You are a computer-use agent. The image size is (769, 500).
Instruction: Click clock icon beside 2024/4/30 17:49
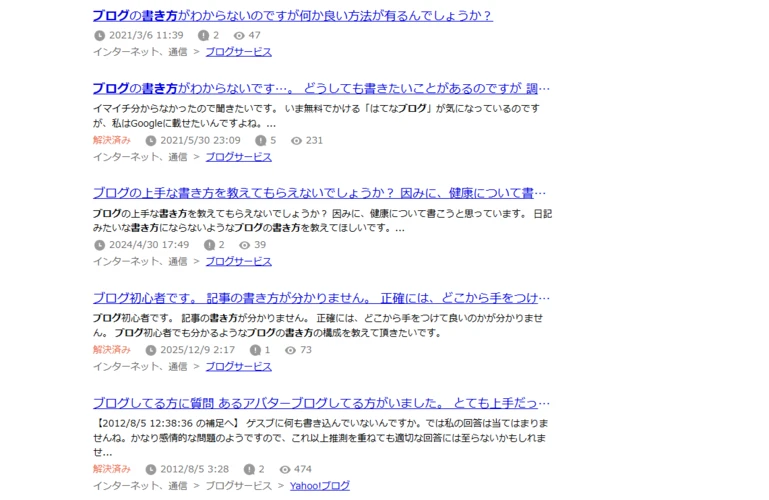pyautogui.click(x=100, y=245)
